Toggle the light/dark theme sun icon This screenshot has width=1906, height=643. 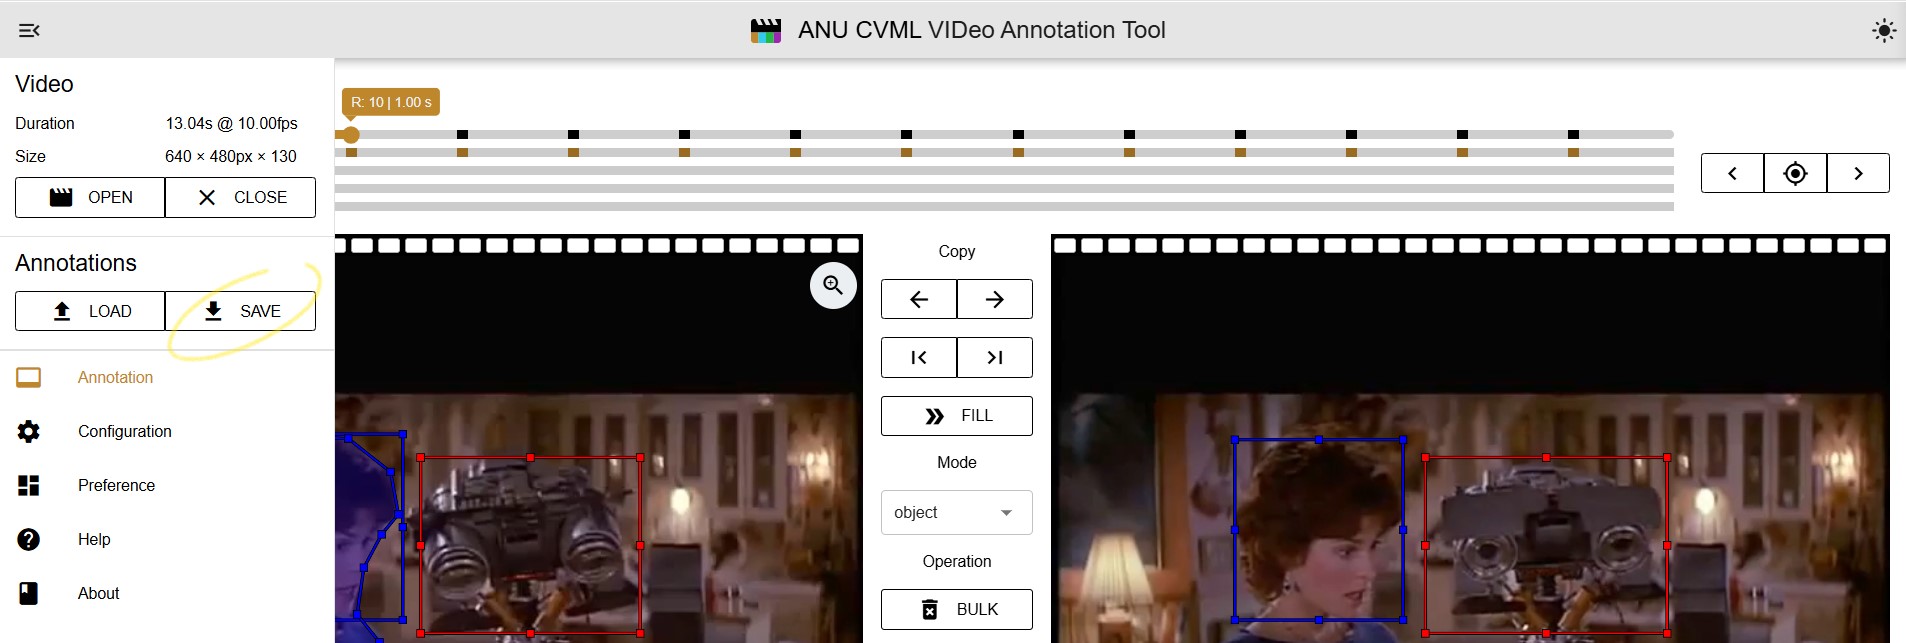(x=1883, y=30)
